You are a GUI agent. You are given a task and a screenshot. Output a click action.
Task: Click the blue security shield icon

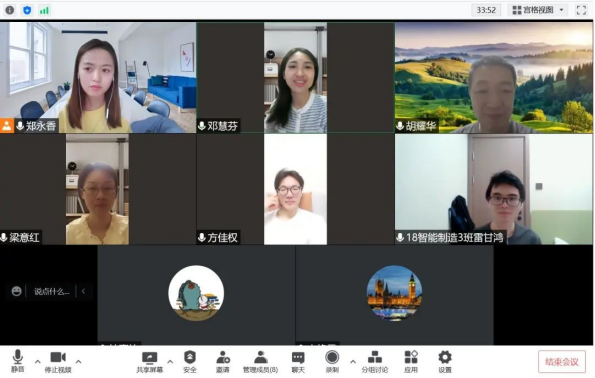click(x=27, y=10)
